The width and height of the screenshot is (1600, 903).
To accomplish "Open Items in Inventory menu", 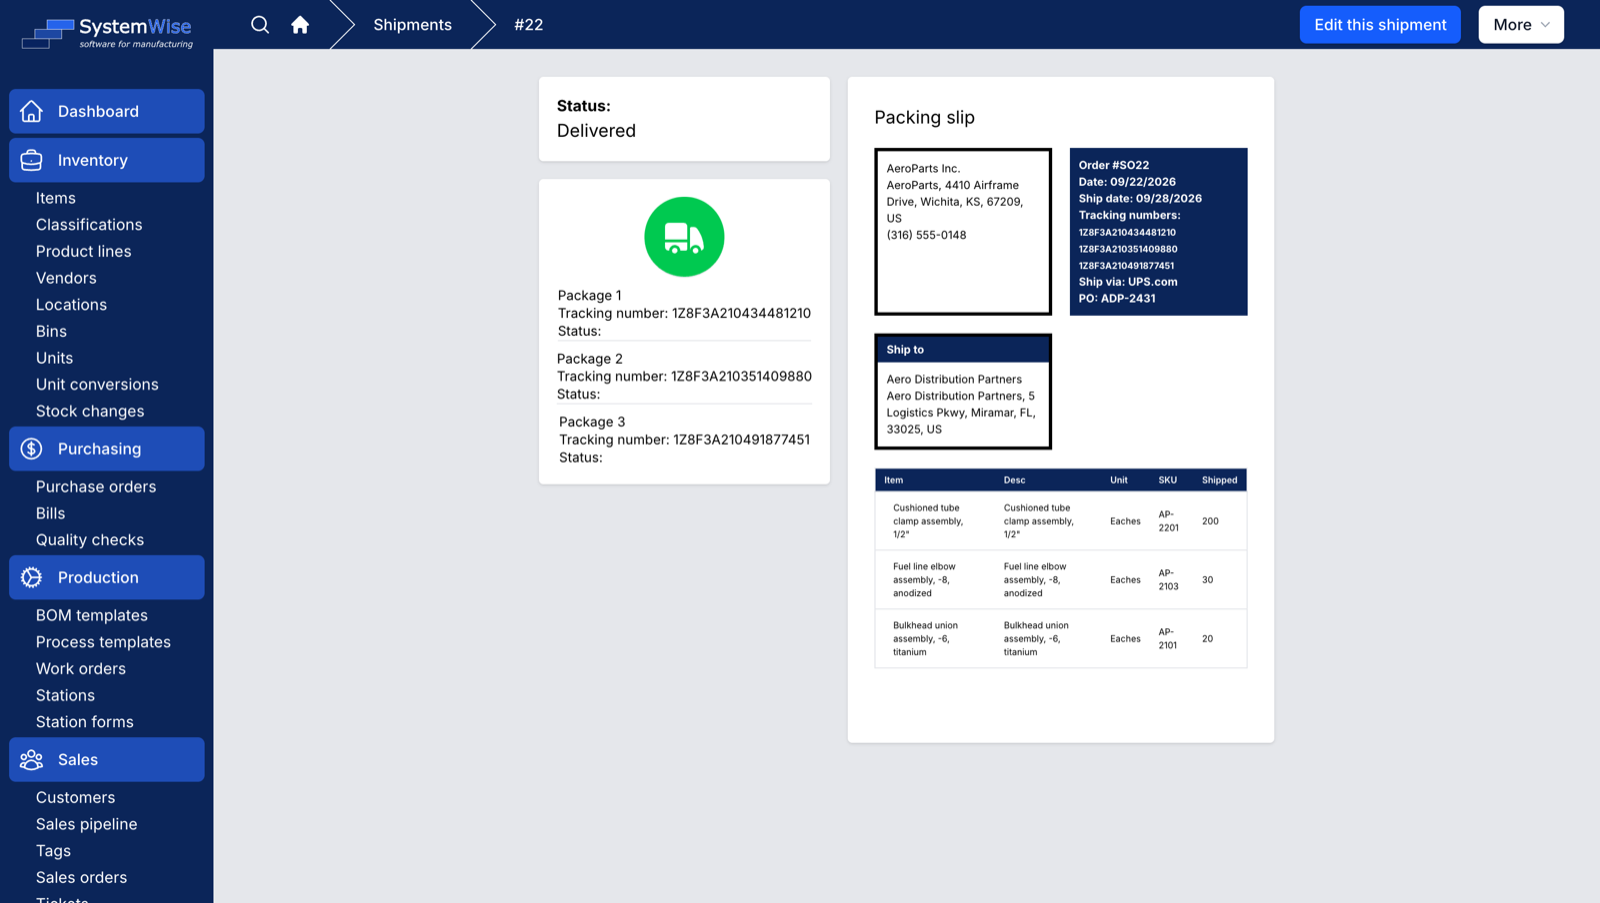I will click(x=56, y=198).
